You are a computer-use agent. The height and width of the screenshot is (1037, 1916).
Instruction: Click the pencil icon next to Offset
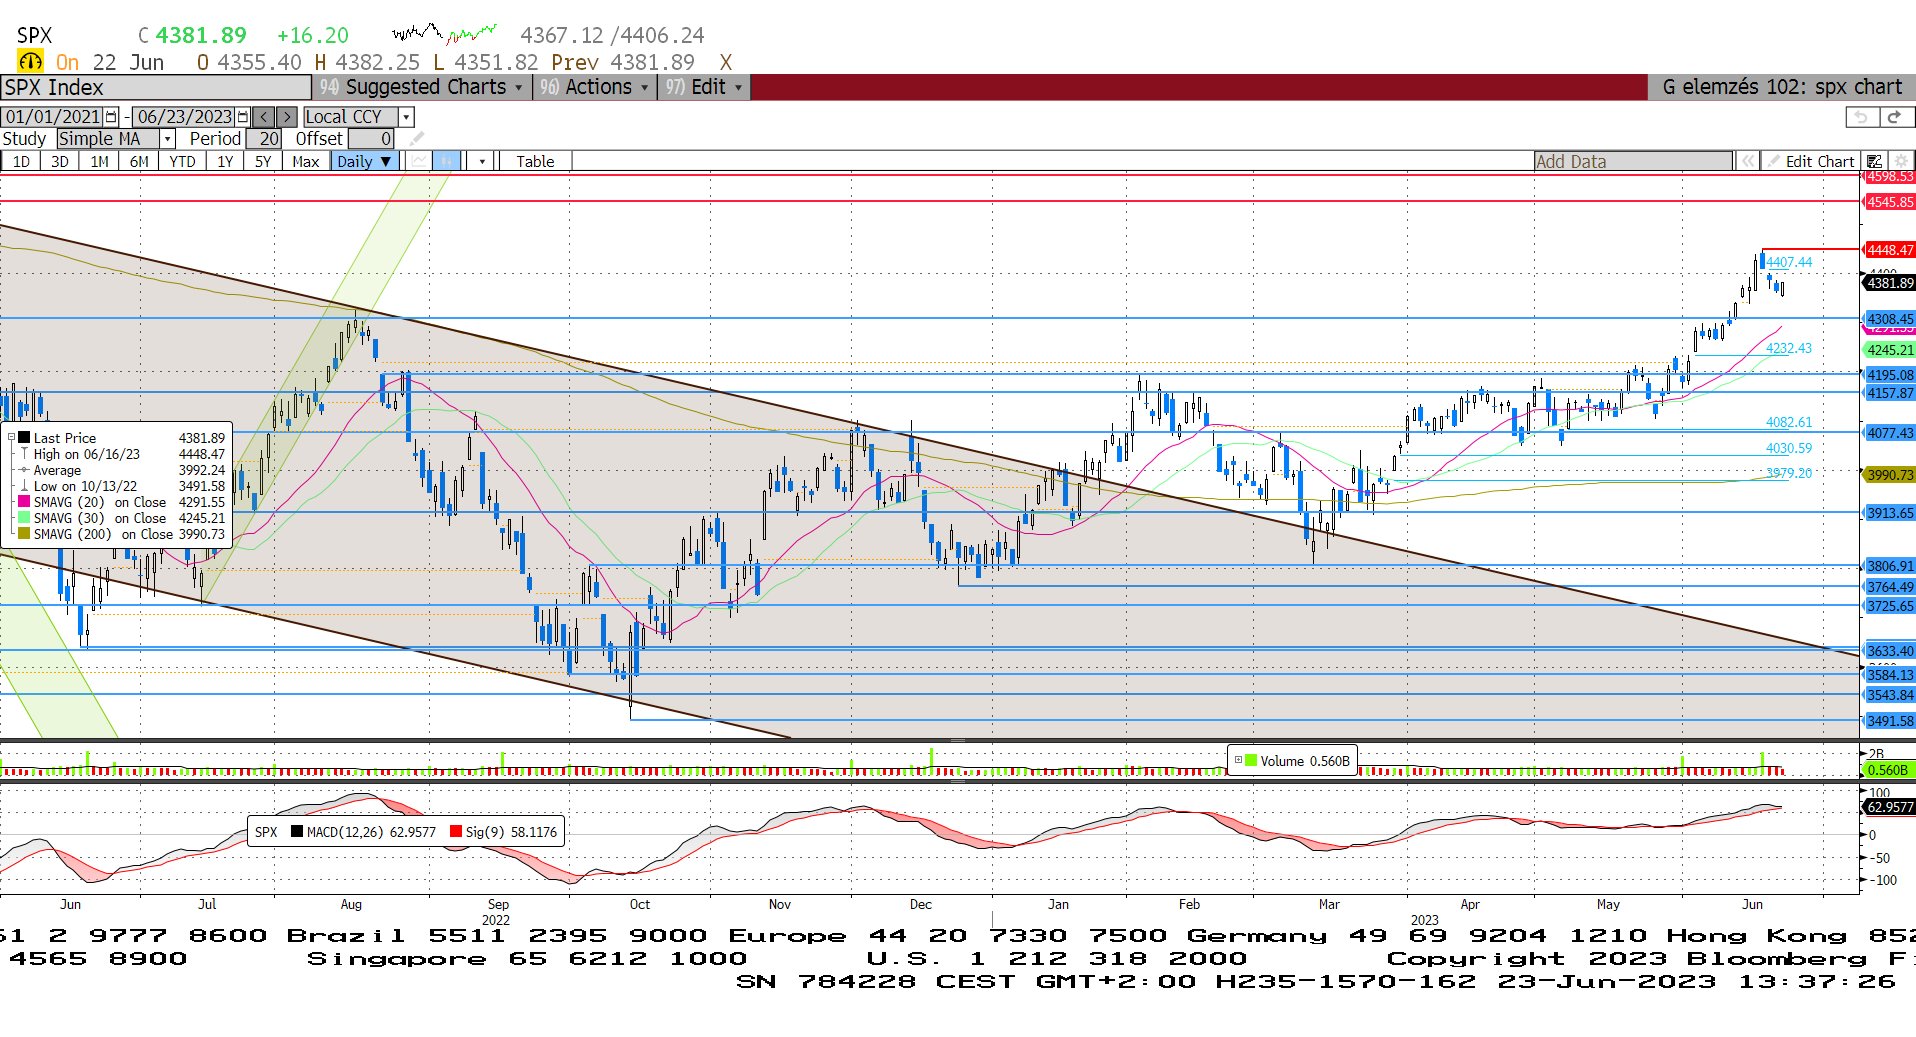[x=417, y=139]
